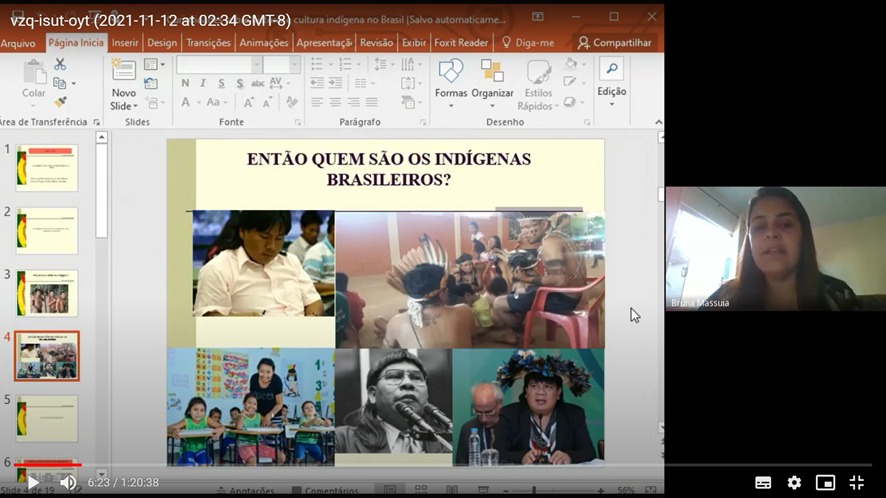The image size is (886, 498).
Task: Click the shape fill paint bucket icon
Action: [x=571, y=63]
